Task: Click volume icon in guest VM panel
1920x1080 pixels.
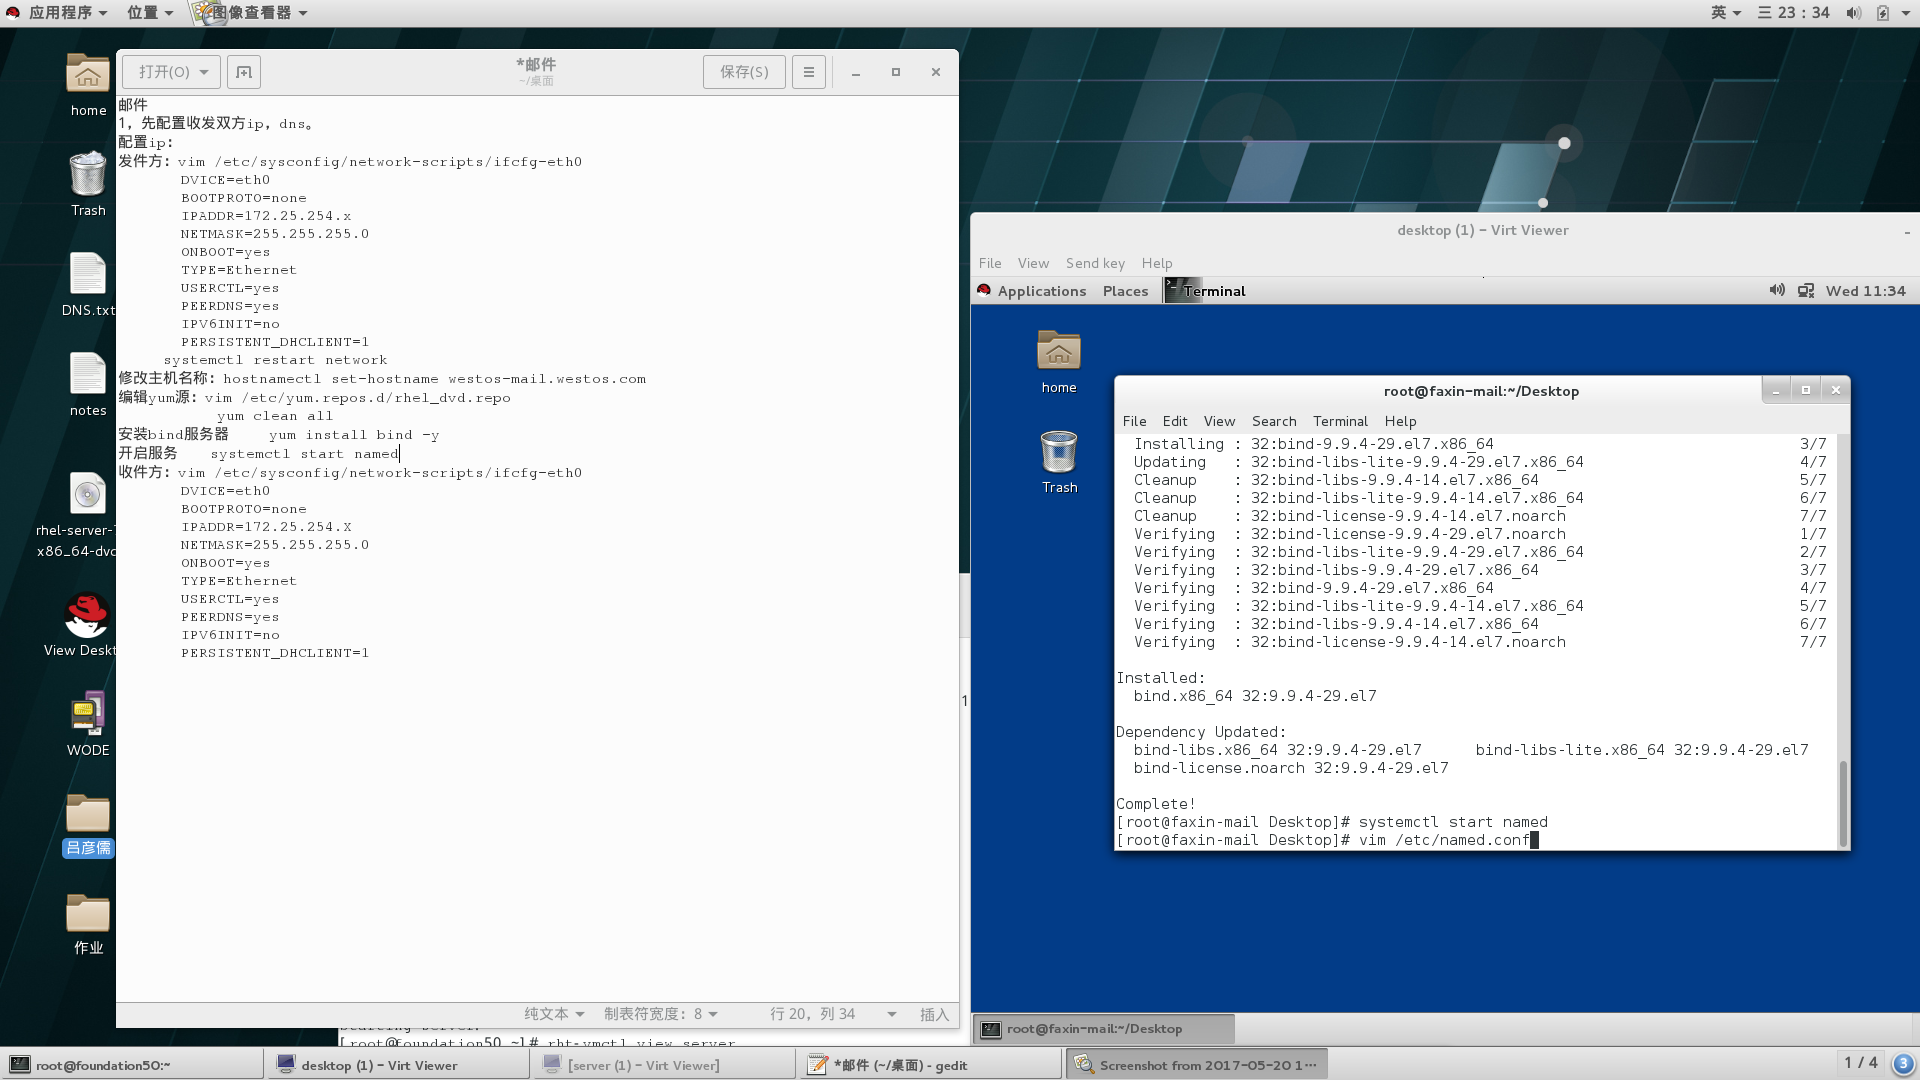Action: click(1777, 290)
